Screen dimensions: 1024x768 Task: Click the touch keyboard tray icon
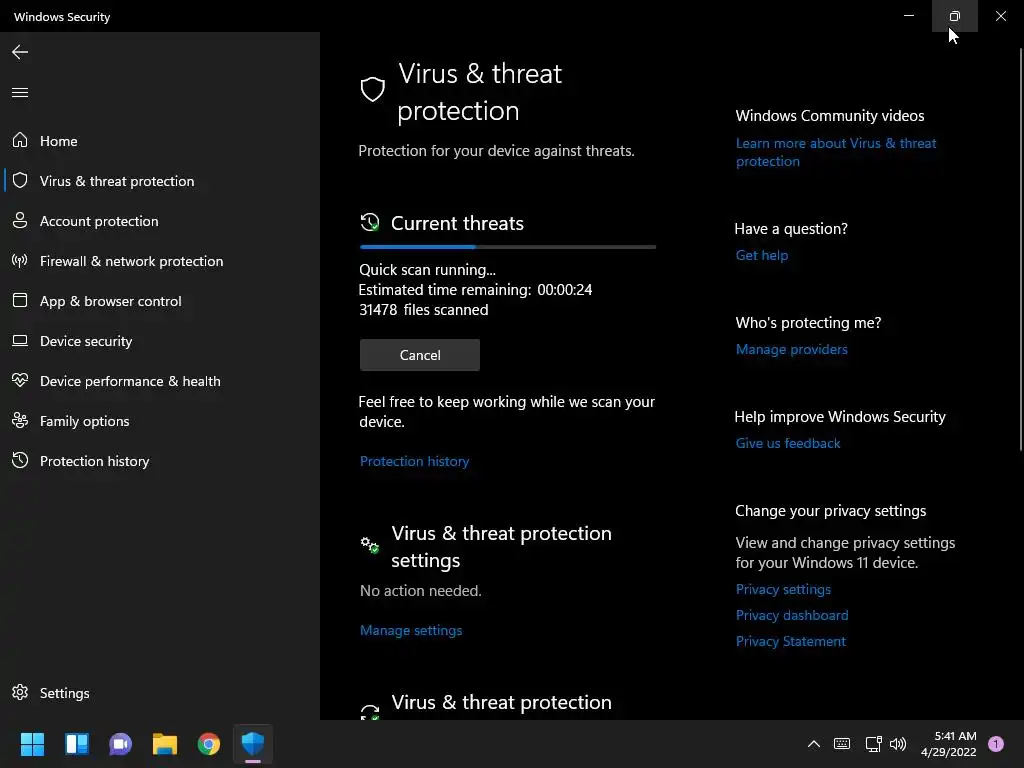pos(842,744)
